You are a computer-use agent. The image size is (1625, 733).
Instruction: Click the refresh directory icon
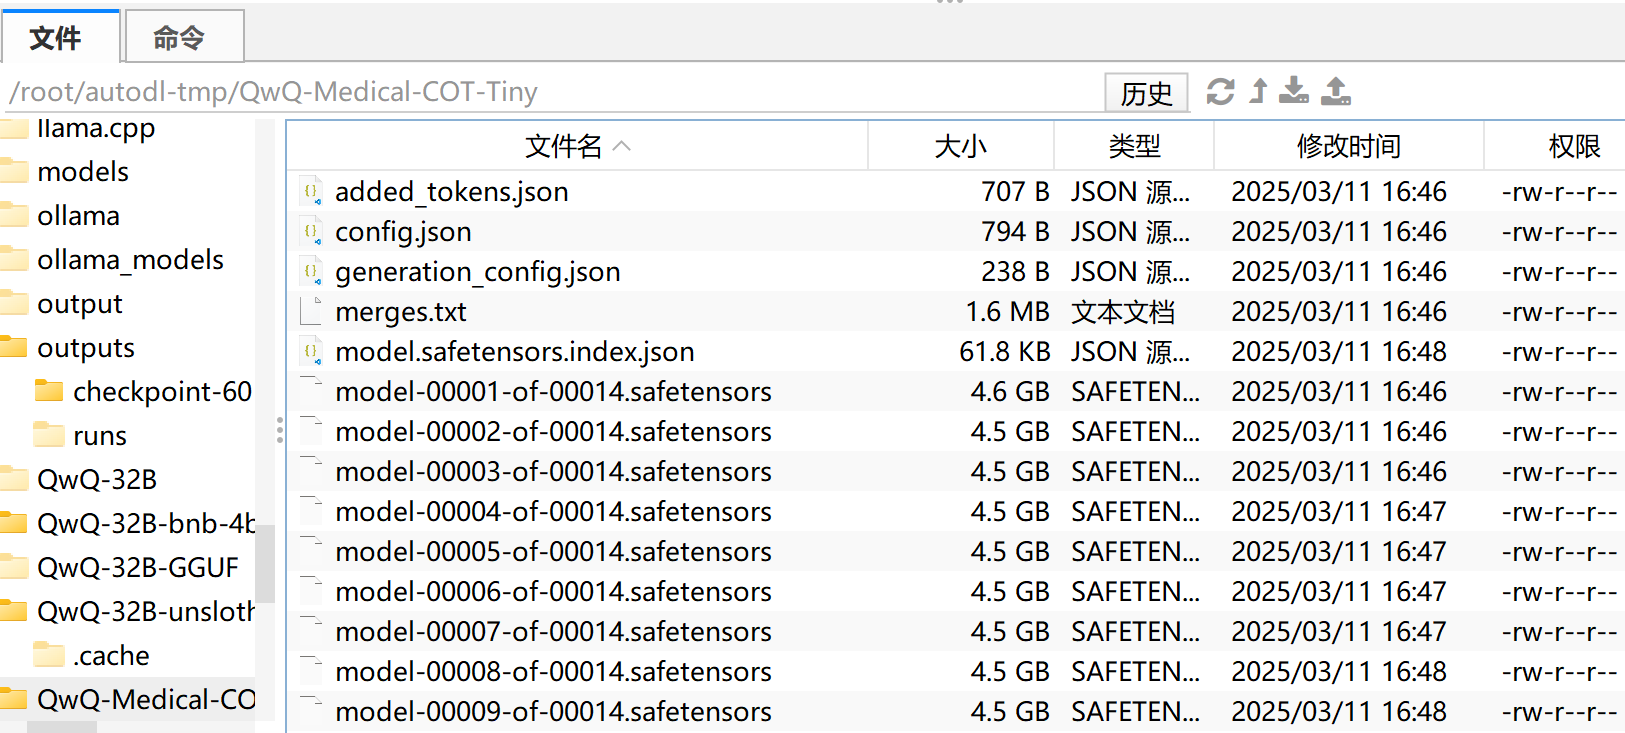[x=1220, y=92]
